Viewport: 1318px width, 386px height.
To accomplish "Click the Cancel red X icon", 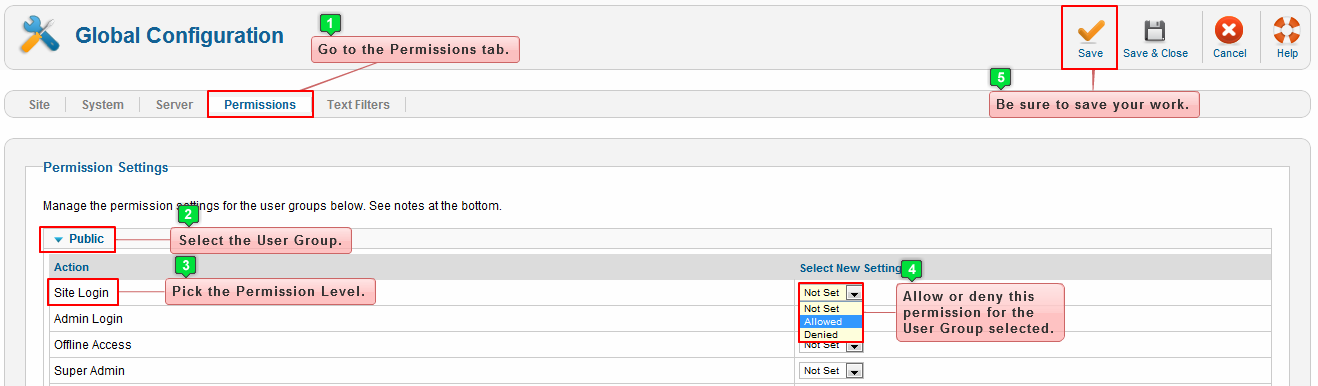I will (x=1229, y=30).
